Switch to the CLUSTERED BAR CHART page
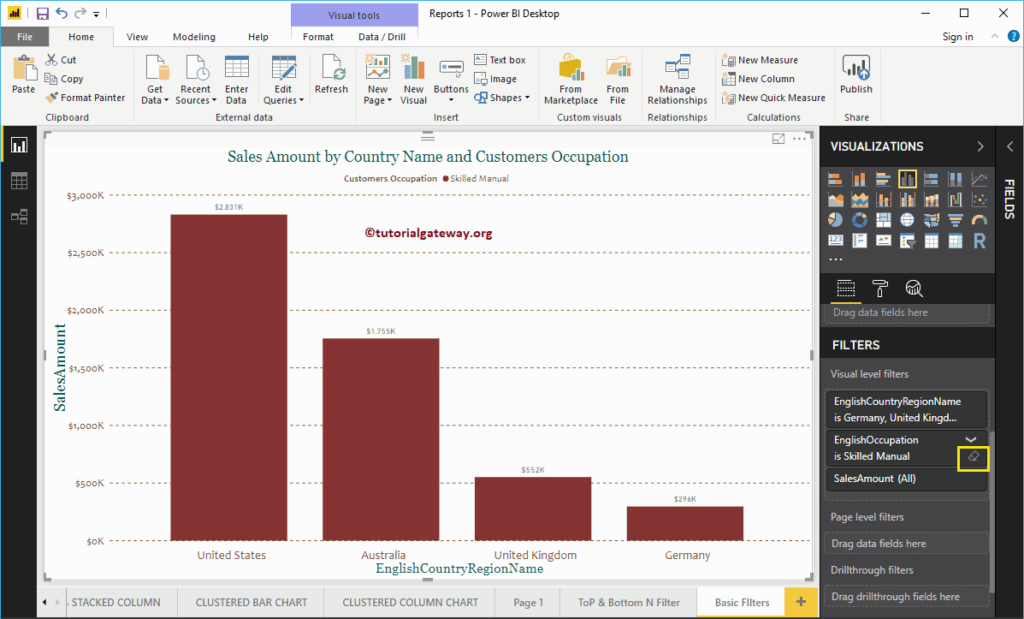 [251, 603]
